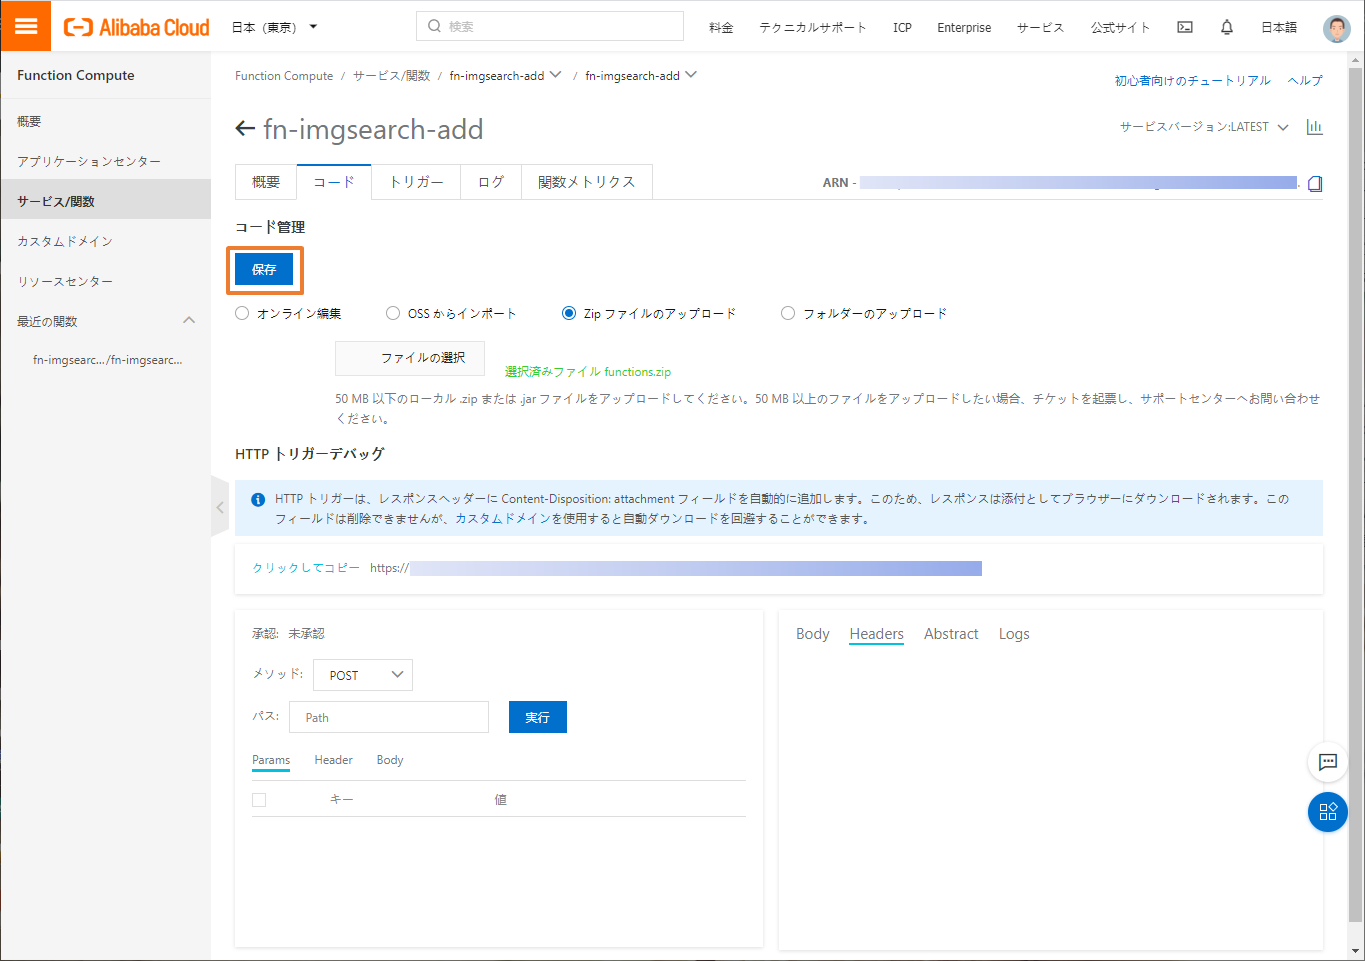Open the chat support bubble icon

(x=1328, y=762)
